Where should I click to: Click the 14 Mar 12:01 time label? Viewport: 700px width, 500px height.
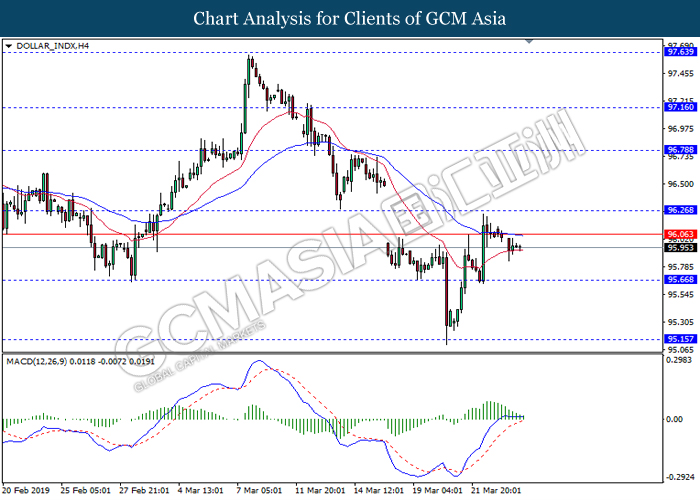click(379, 490)
